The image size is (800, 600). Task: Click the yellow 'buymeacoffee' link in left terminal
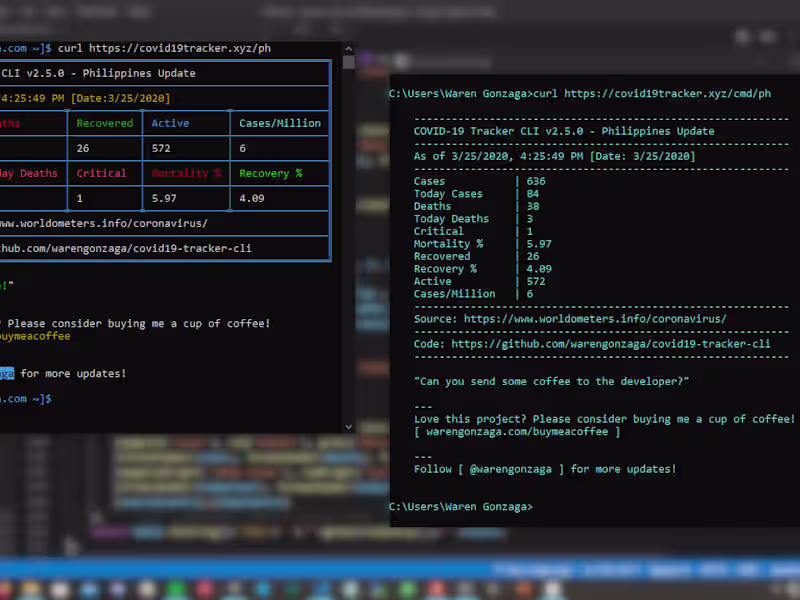pos(35,336)
